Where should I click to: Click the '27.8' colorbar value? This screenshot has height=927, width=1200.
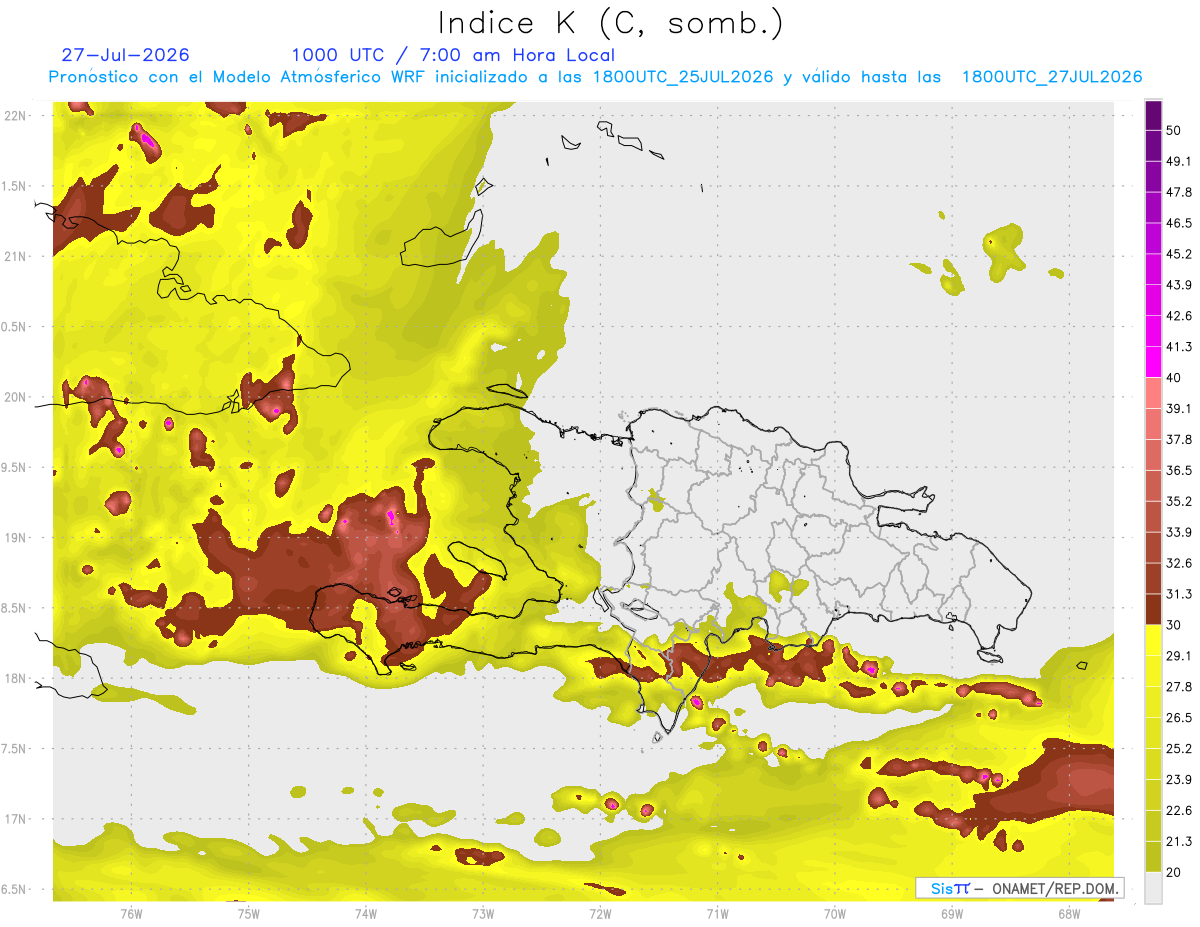coord(1180,687)
